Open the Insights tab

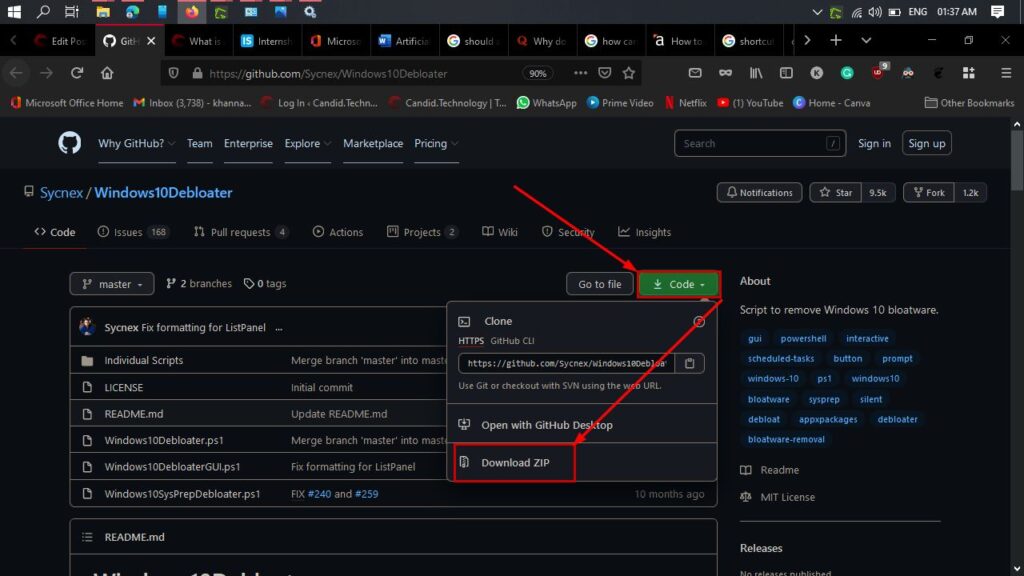[645, 232]
